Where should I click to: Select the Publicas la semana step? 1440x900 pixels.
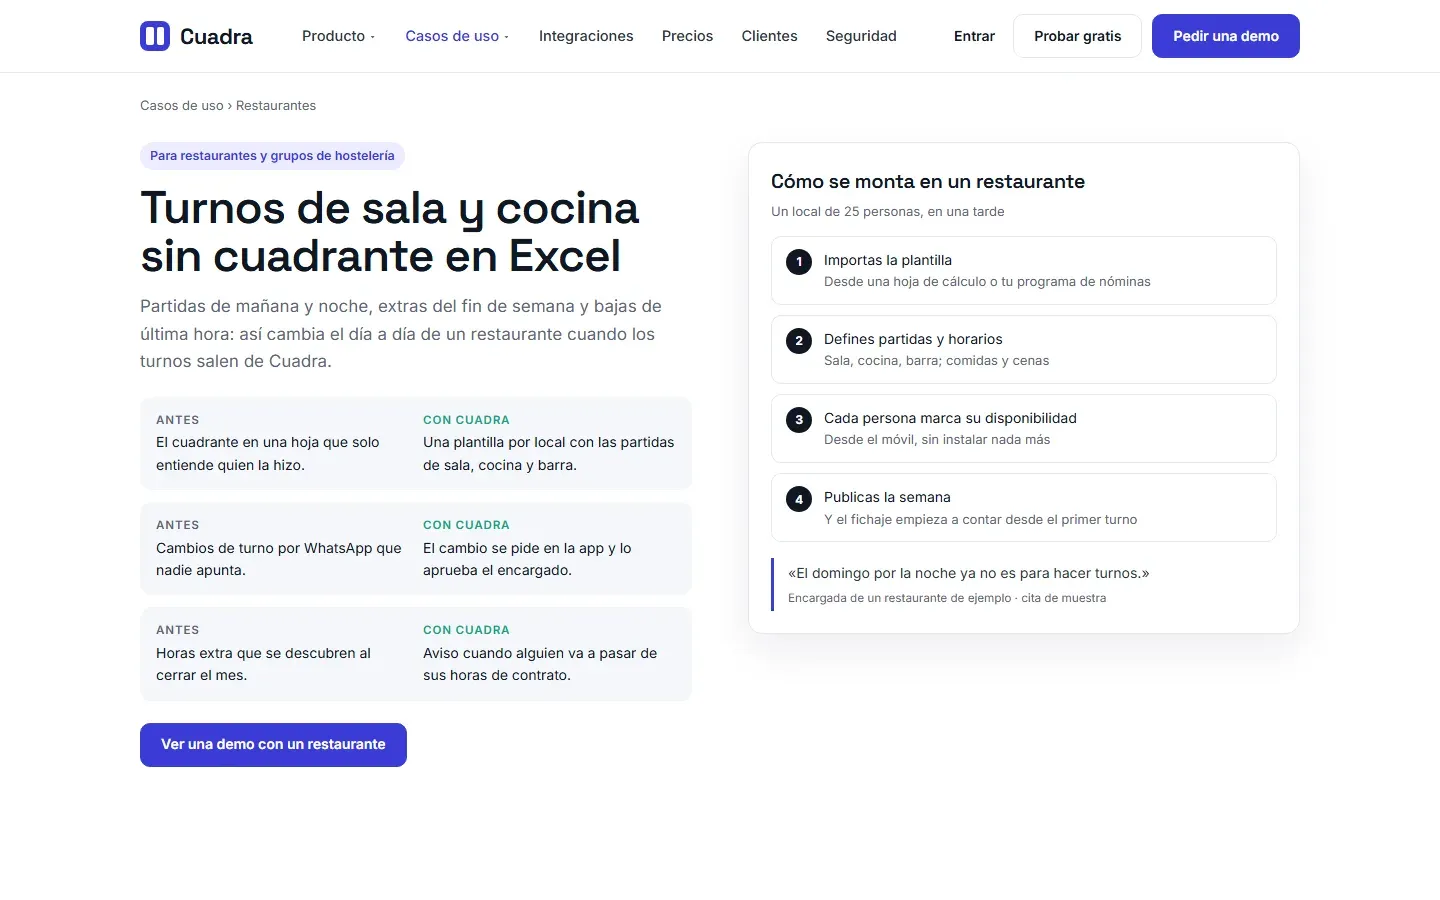(x=1024, y=507)
